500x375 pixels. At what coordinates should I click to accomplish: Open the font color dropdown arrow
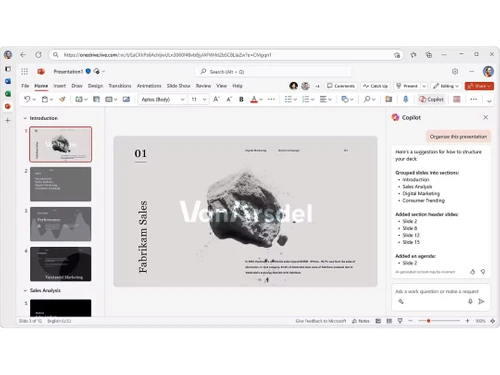click(x=261, y=99)
